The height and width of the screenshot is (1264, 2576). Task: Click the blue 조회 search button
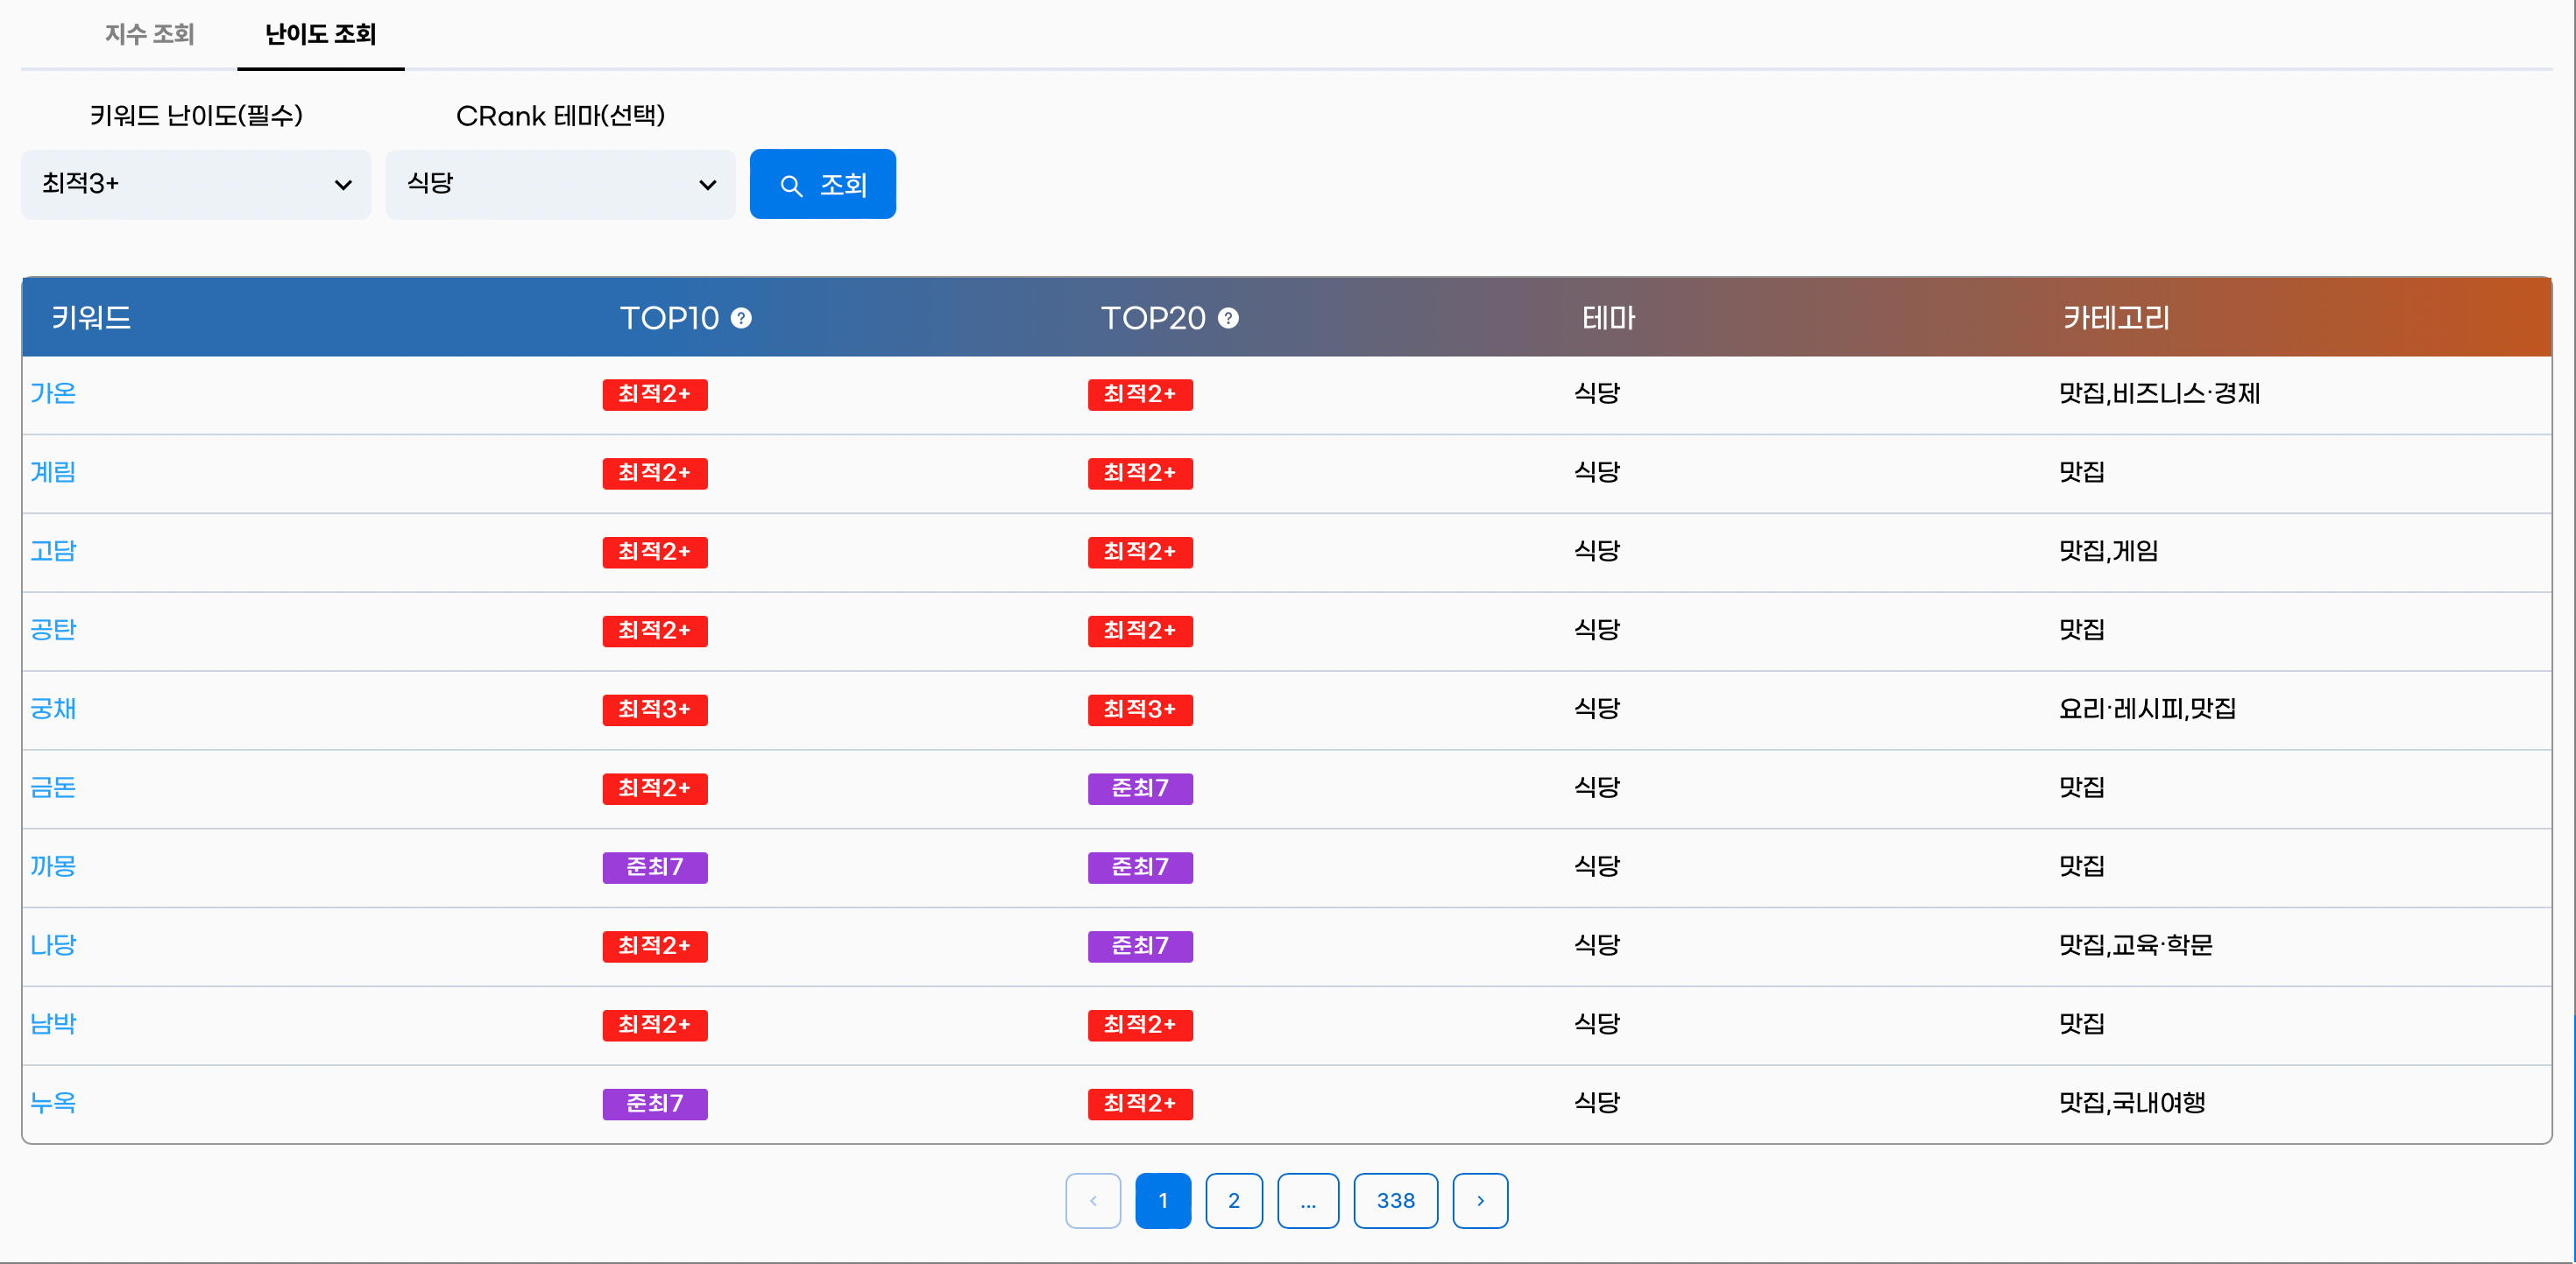point(822,184)
